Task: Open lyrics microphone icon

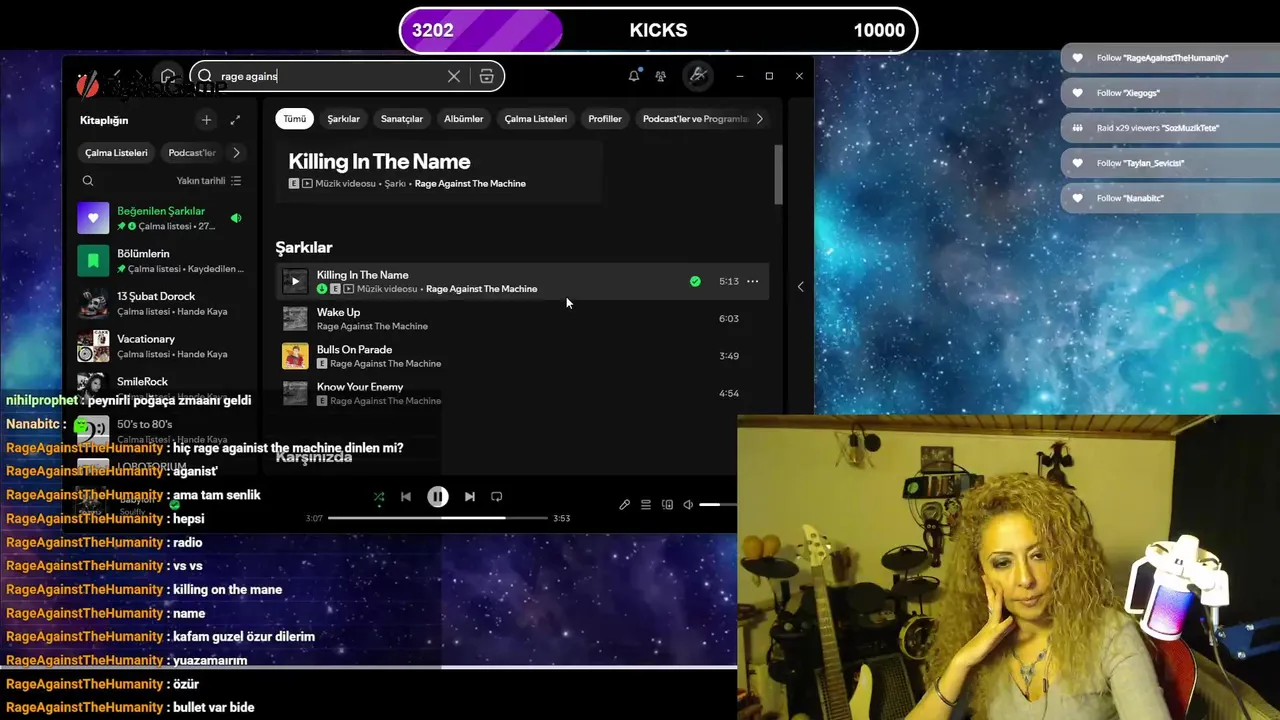Action: point(625,505)
